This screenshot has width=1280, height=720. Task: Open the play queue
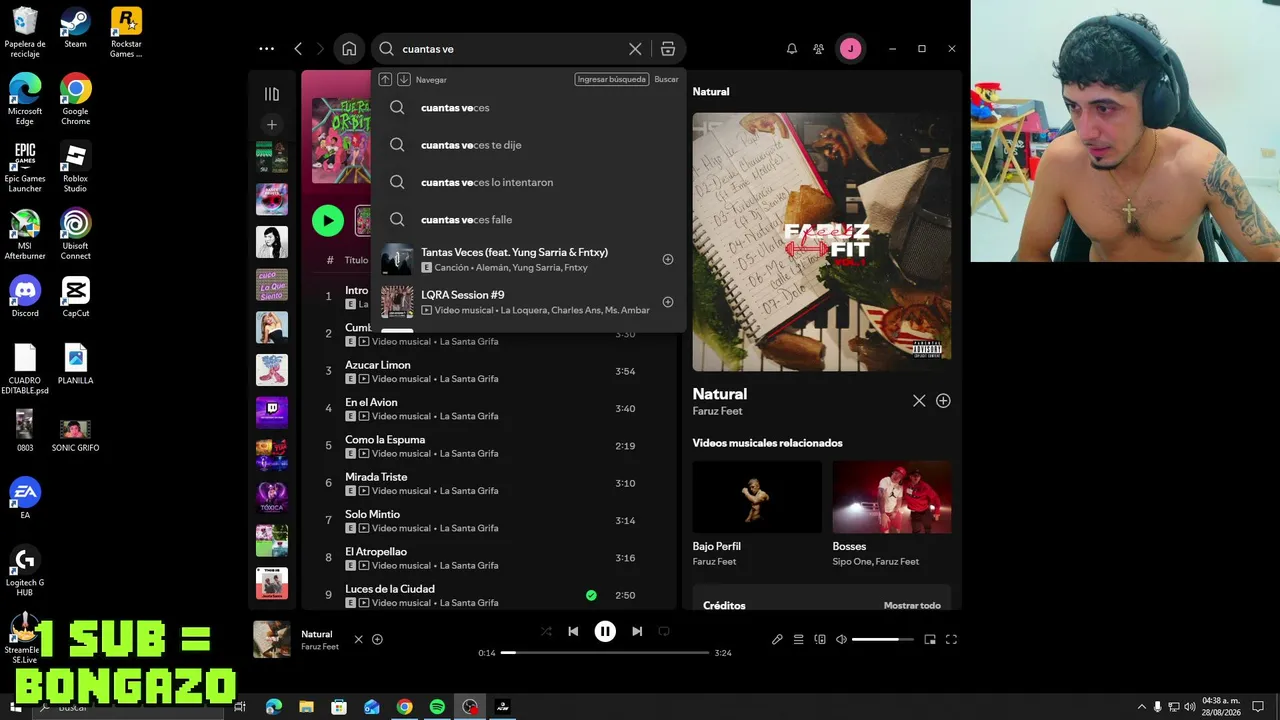799,639
